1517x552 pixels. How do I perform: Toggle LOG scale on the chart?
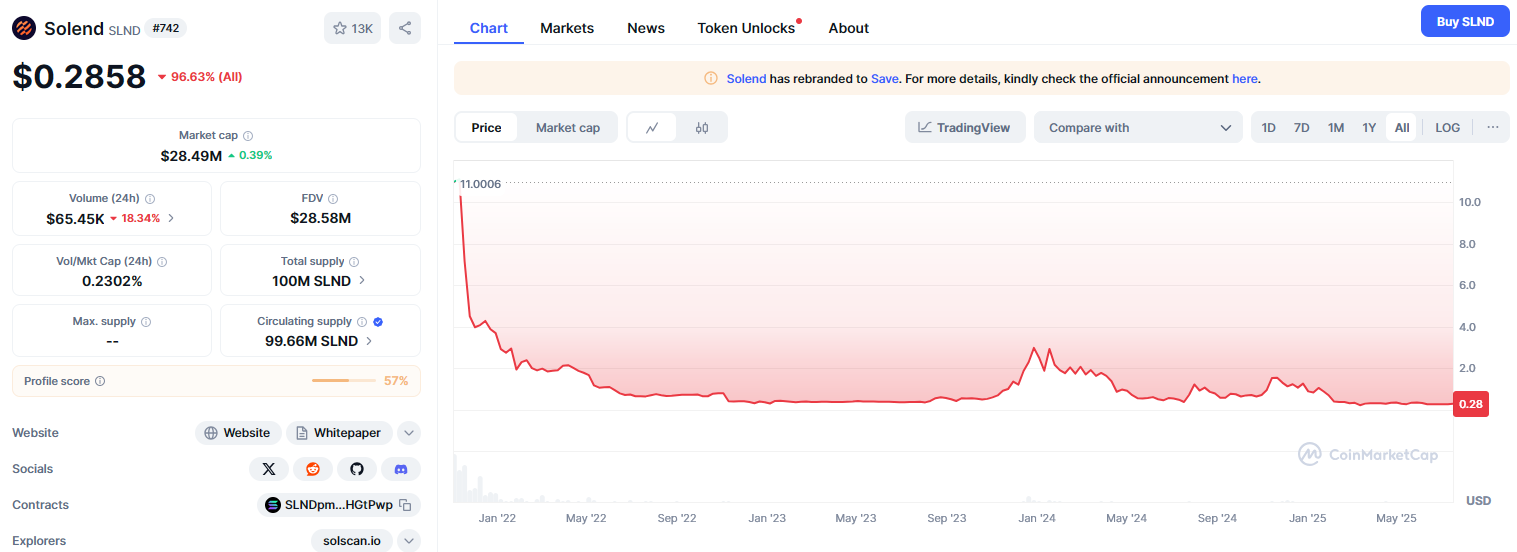point(1447,128)
